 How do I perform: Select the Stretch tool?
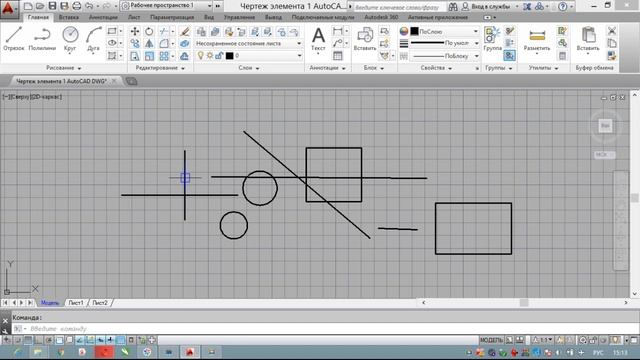tap(135, 56)
